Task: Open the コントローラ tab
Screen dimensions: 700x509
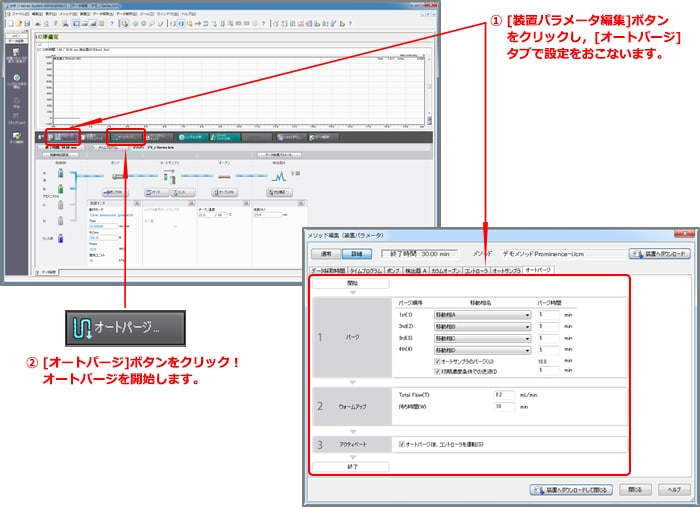Action: (476, 271)
